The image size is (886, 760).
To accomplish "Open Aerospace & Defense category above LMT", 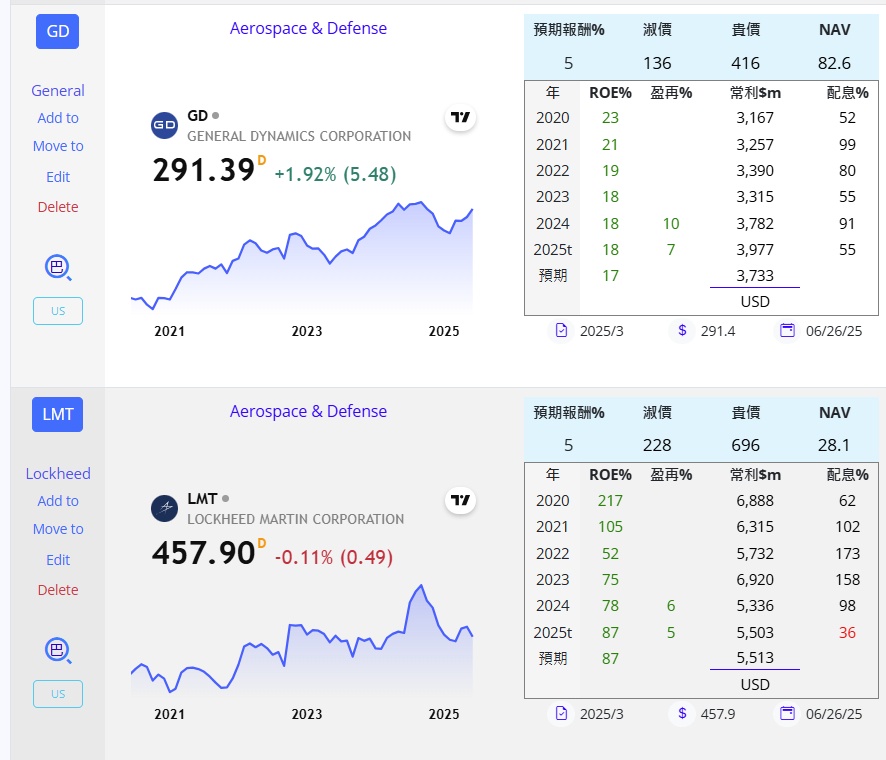I will 308,411.
